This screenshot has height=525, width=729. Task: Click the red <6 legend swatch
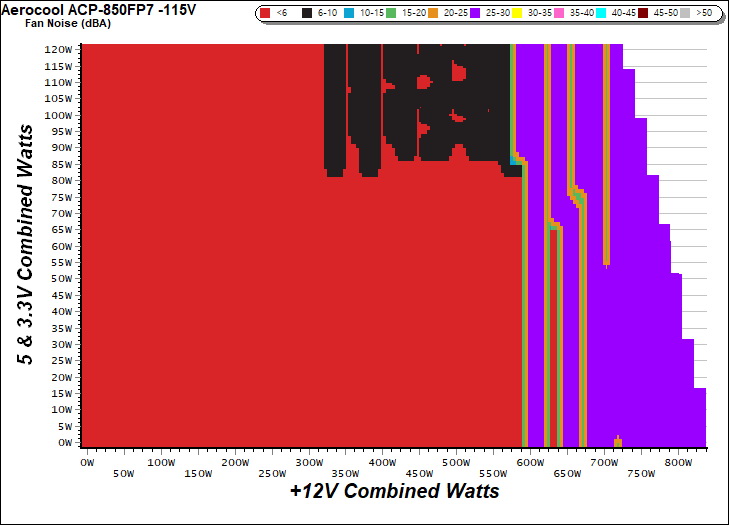[265, 14]
